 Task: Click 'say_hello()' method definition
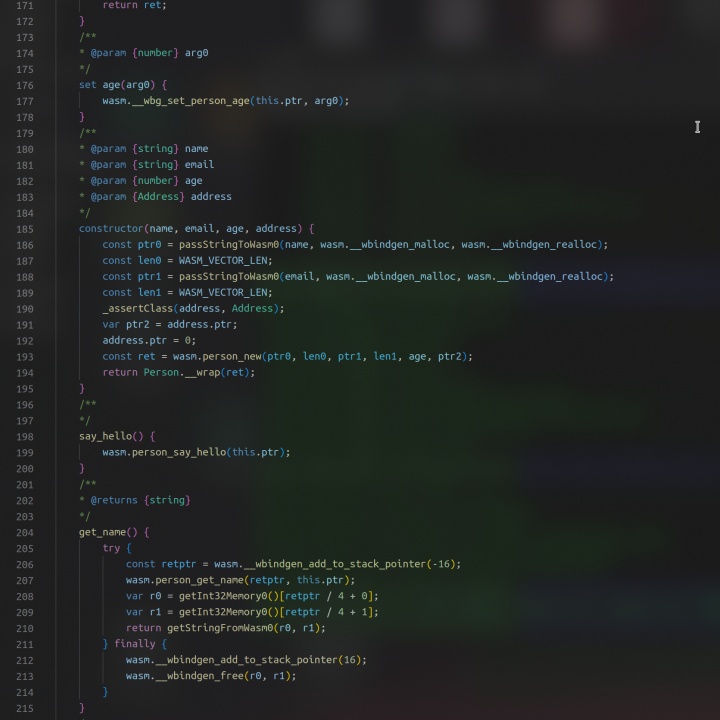pyautogui.click(x=111, y=436)
